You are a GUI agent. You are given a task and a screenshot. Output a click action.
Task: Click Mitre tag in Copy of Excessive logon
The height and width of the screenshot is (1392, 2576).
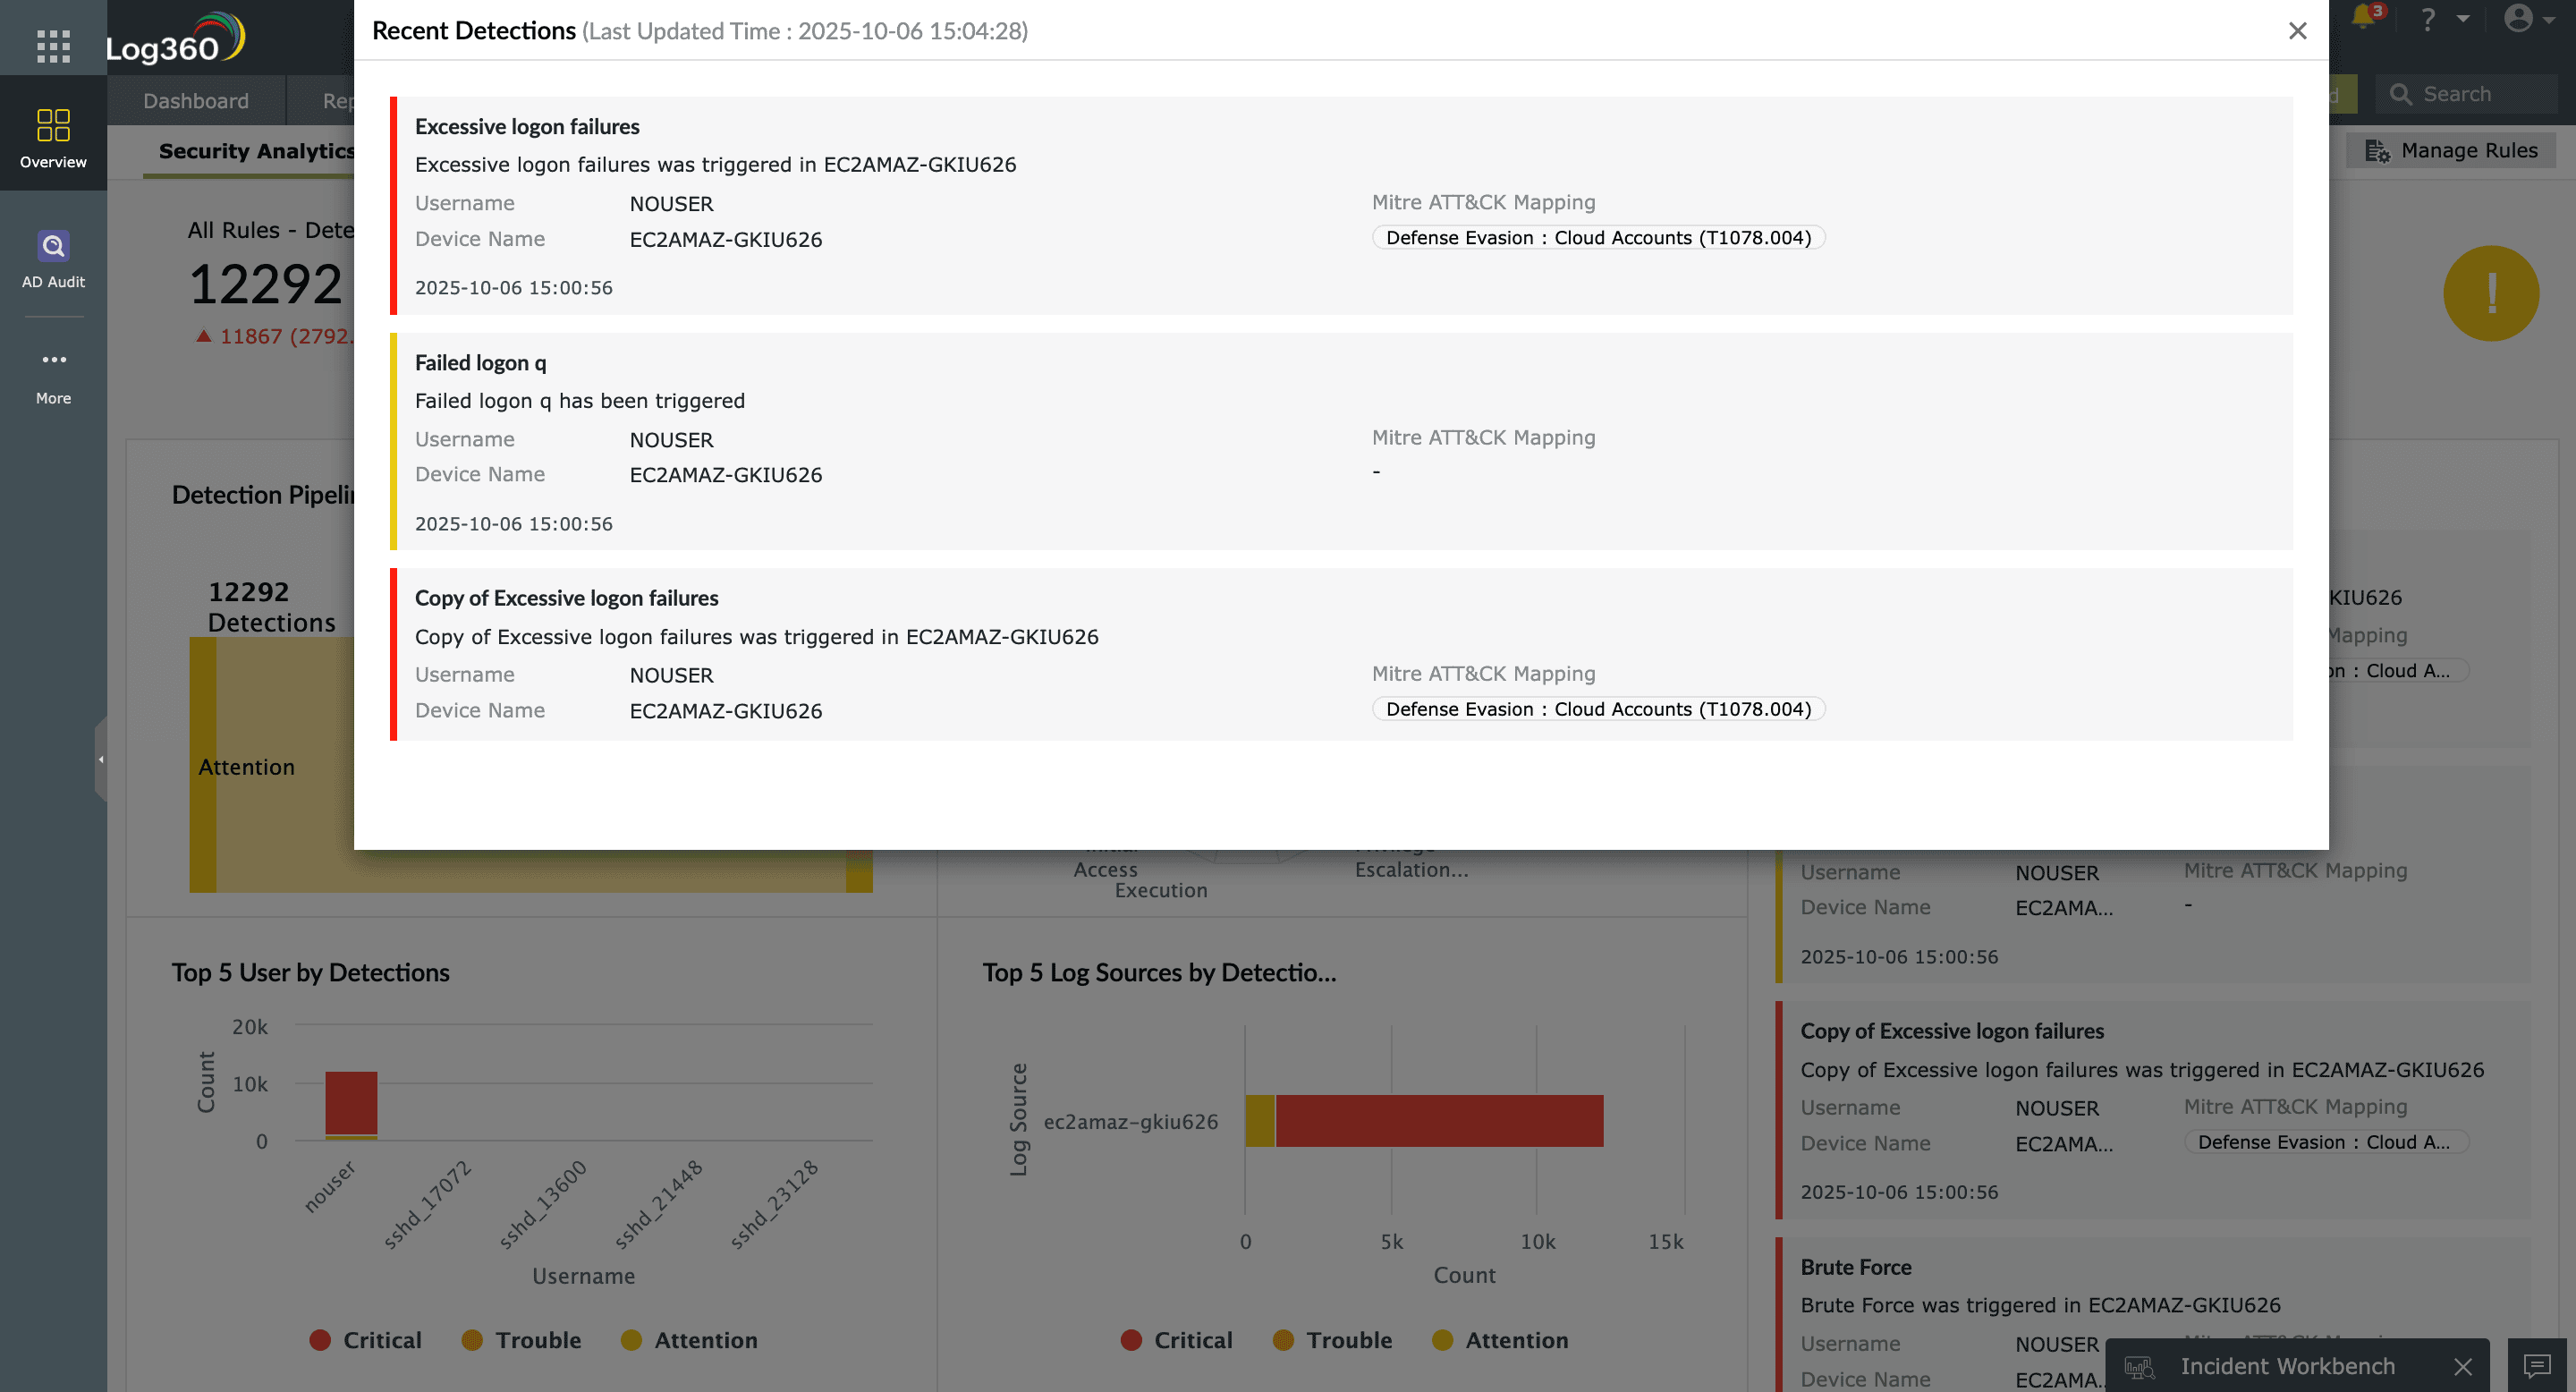click(x=1598, y=709)
